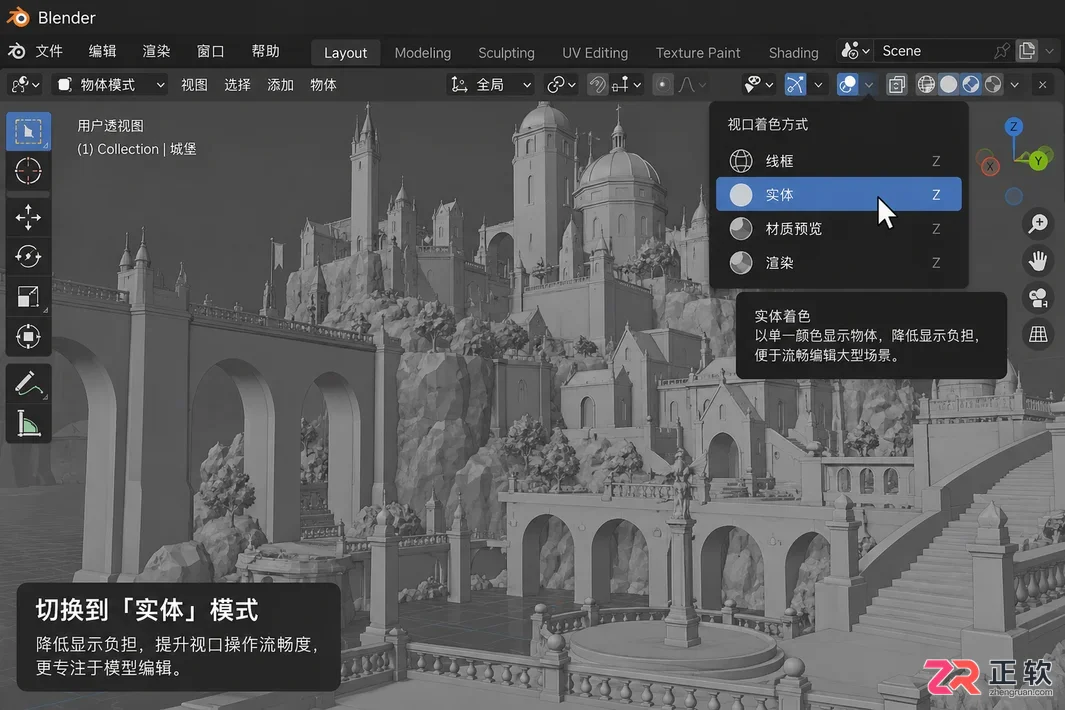Switch perspective/orthographic grid icon
This screenshot has width=1065, height=710.
(x=1038, y=334)
